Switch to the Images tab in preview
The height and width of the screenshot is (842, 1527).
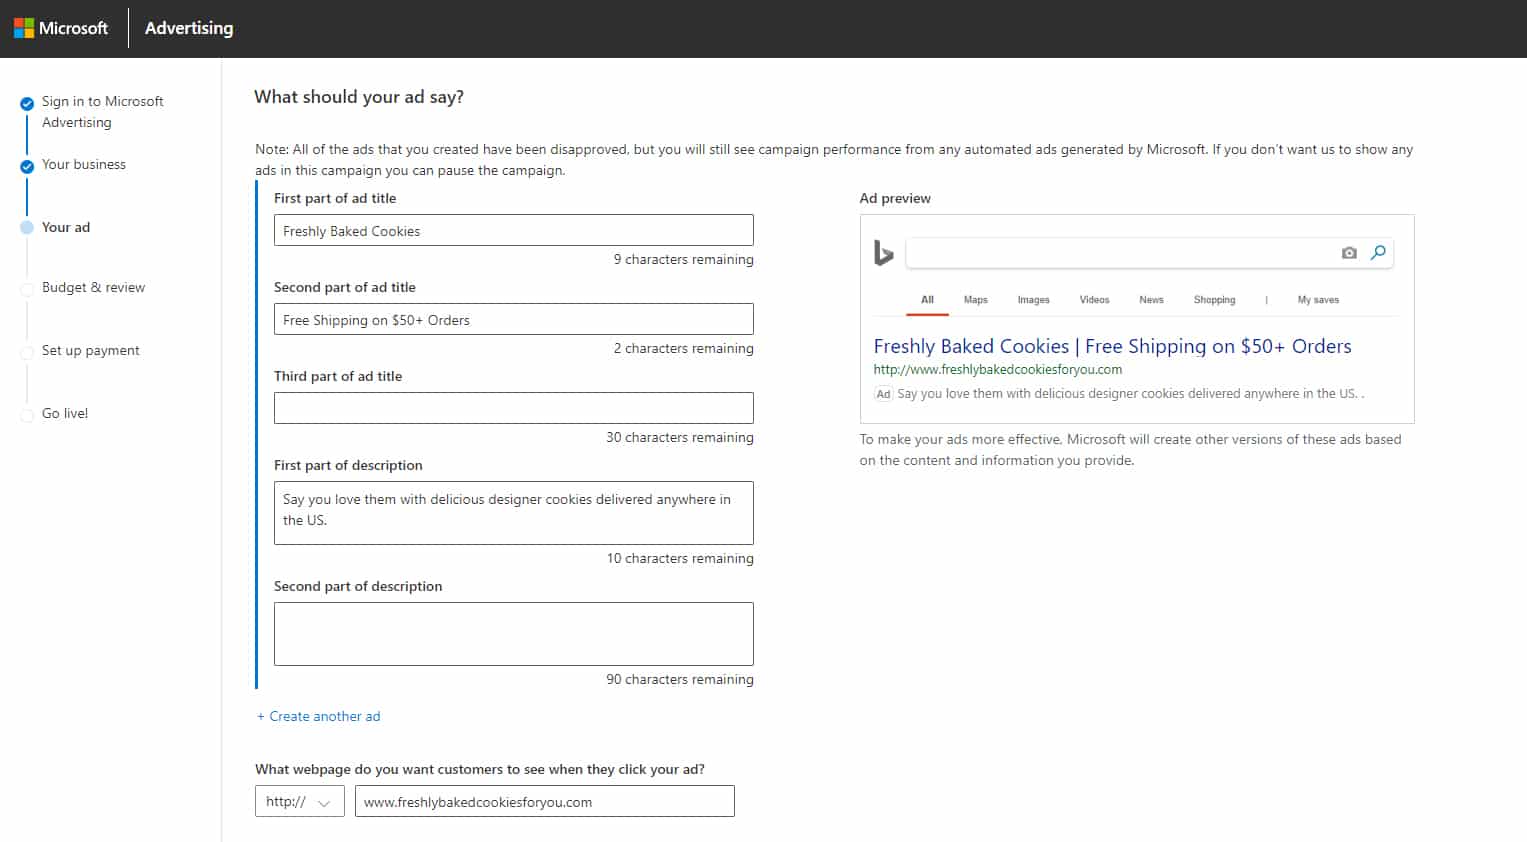[1033, 299]
